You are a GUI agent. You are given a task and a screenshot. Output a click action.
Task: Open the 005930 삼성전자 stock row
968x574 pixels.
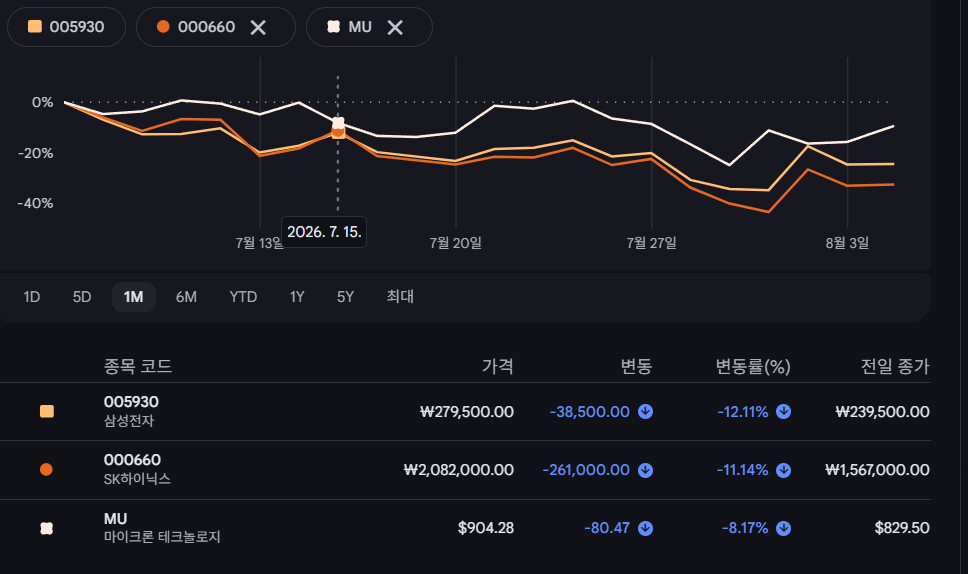pos(465,412)
